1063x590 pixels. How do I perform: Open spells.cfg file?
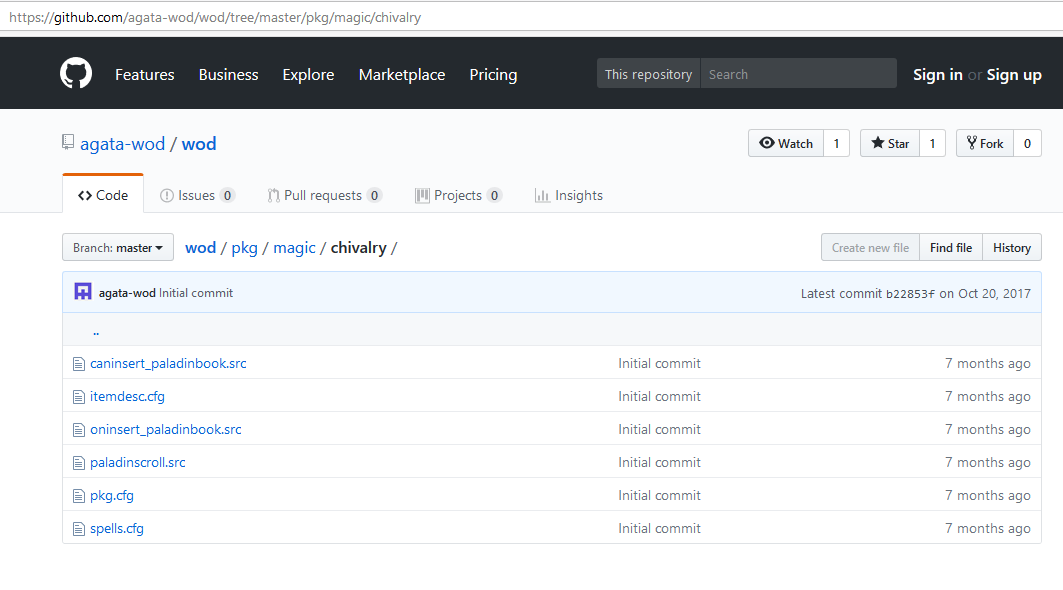117,528
